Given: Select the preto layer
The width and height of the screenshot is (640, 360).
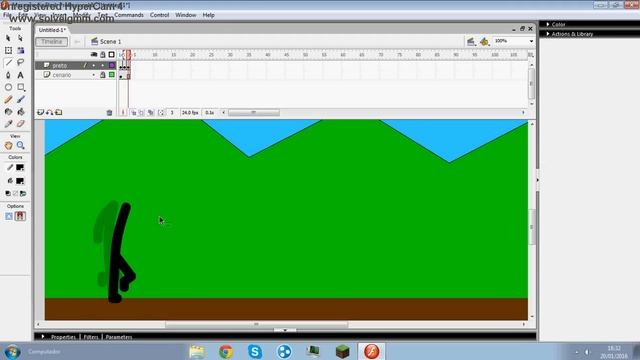Looking at the screenshot, I should (x=60, y=65).
